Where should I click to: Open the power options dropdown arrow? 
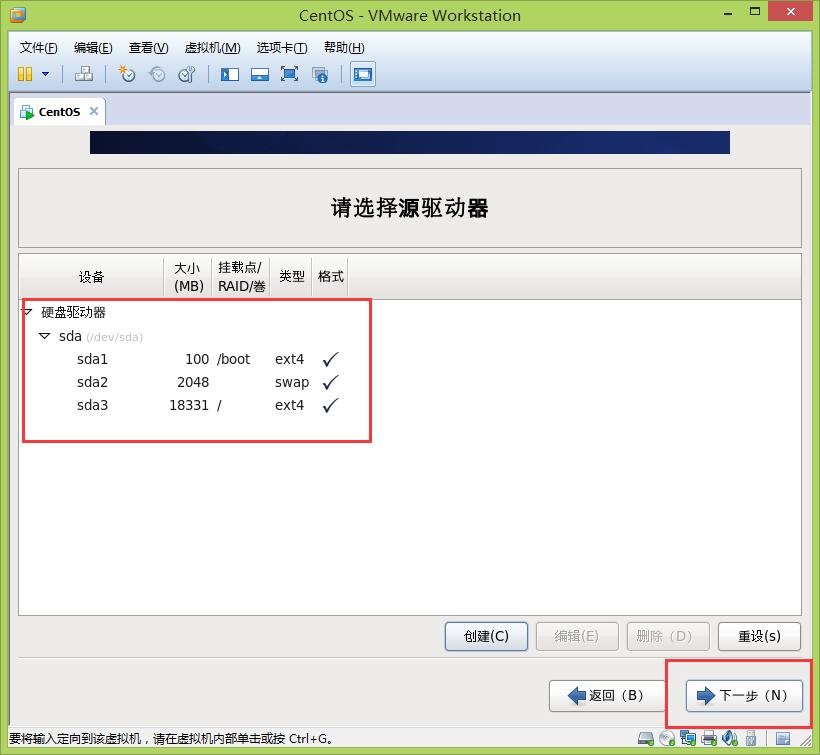point(45,74)
